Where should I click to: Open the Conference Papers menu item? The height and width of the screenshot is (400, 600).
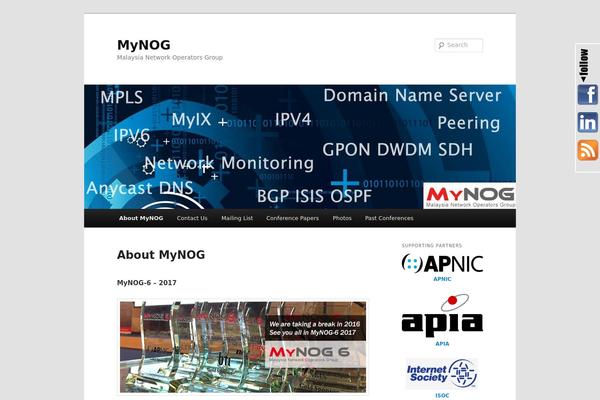[292, 218]
